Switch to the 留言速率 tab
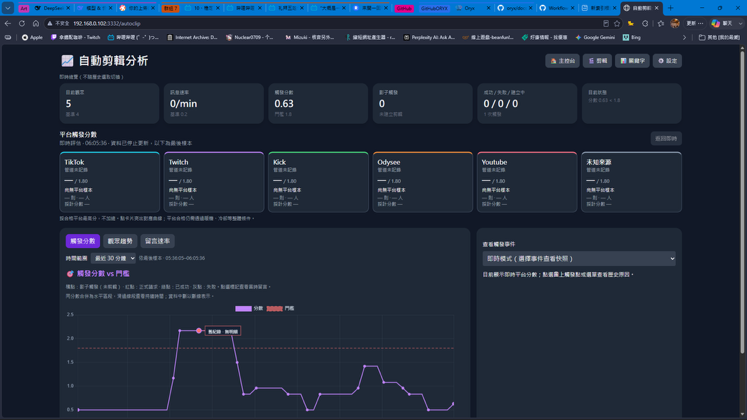 click(x=157, y=241)
